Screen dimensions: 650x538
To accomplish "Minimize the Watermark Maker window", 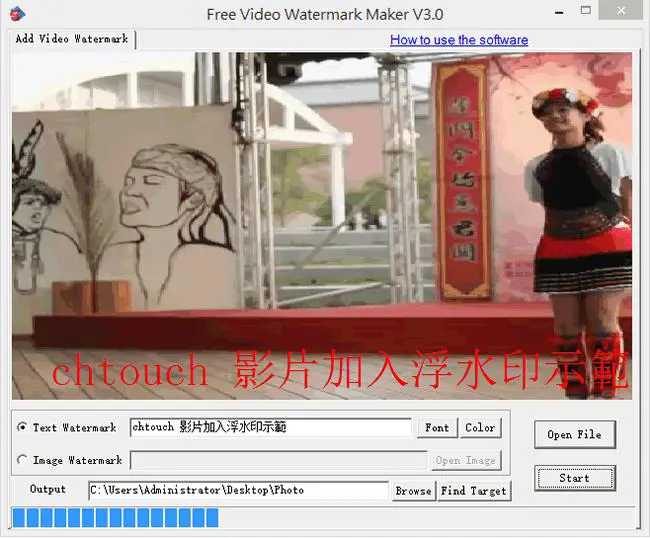I will (559, 12).
